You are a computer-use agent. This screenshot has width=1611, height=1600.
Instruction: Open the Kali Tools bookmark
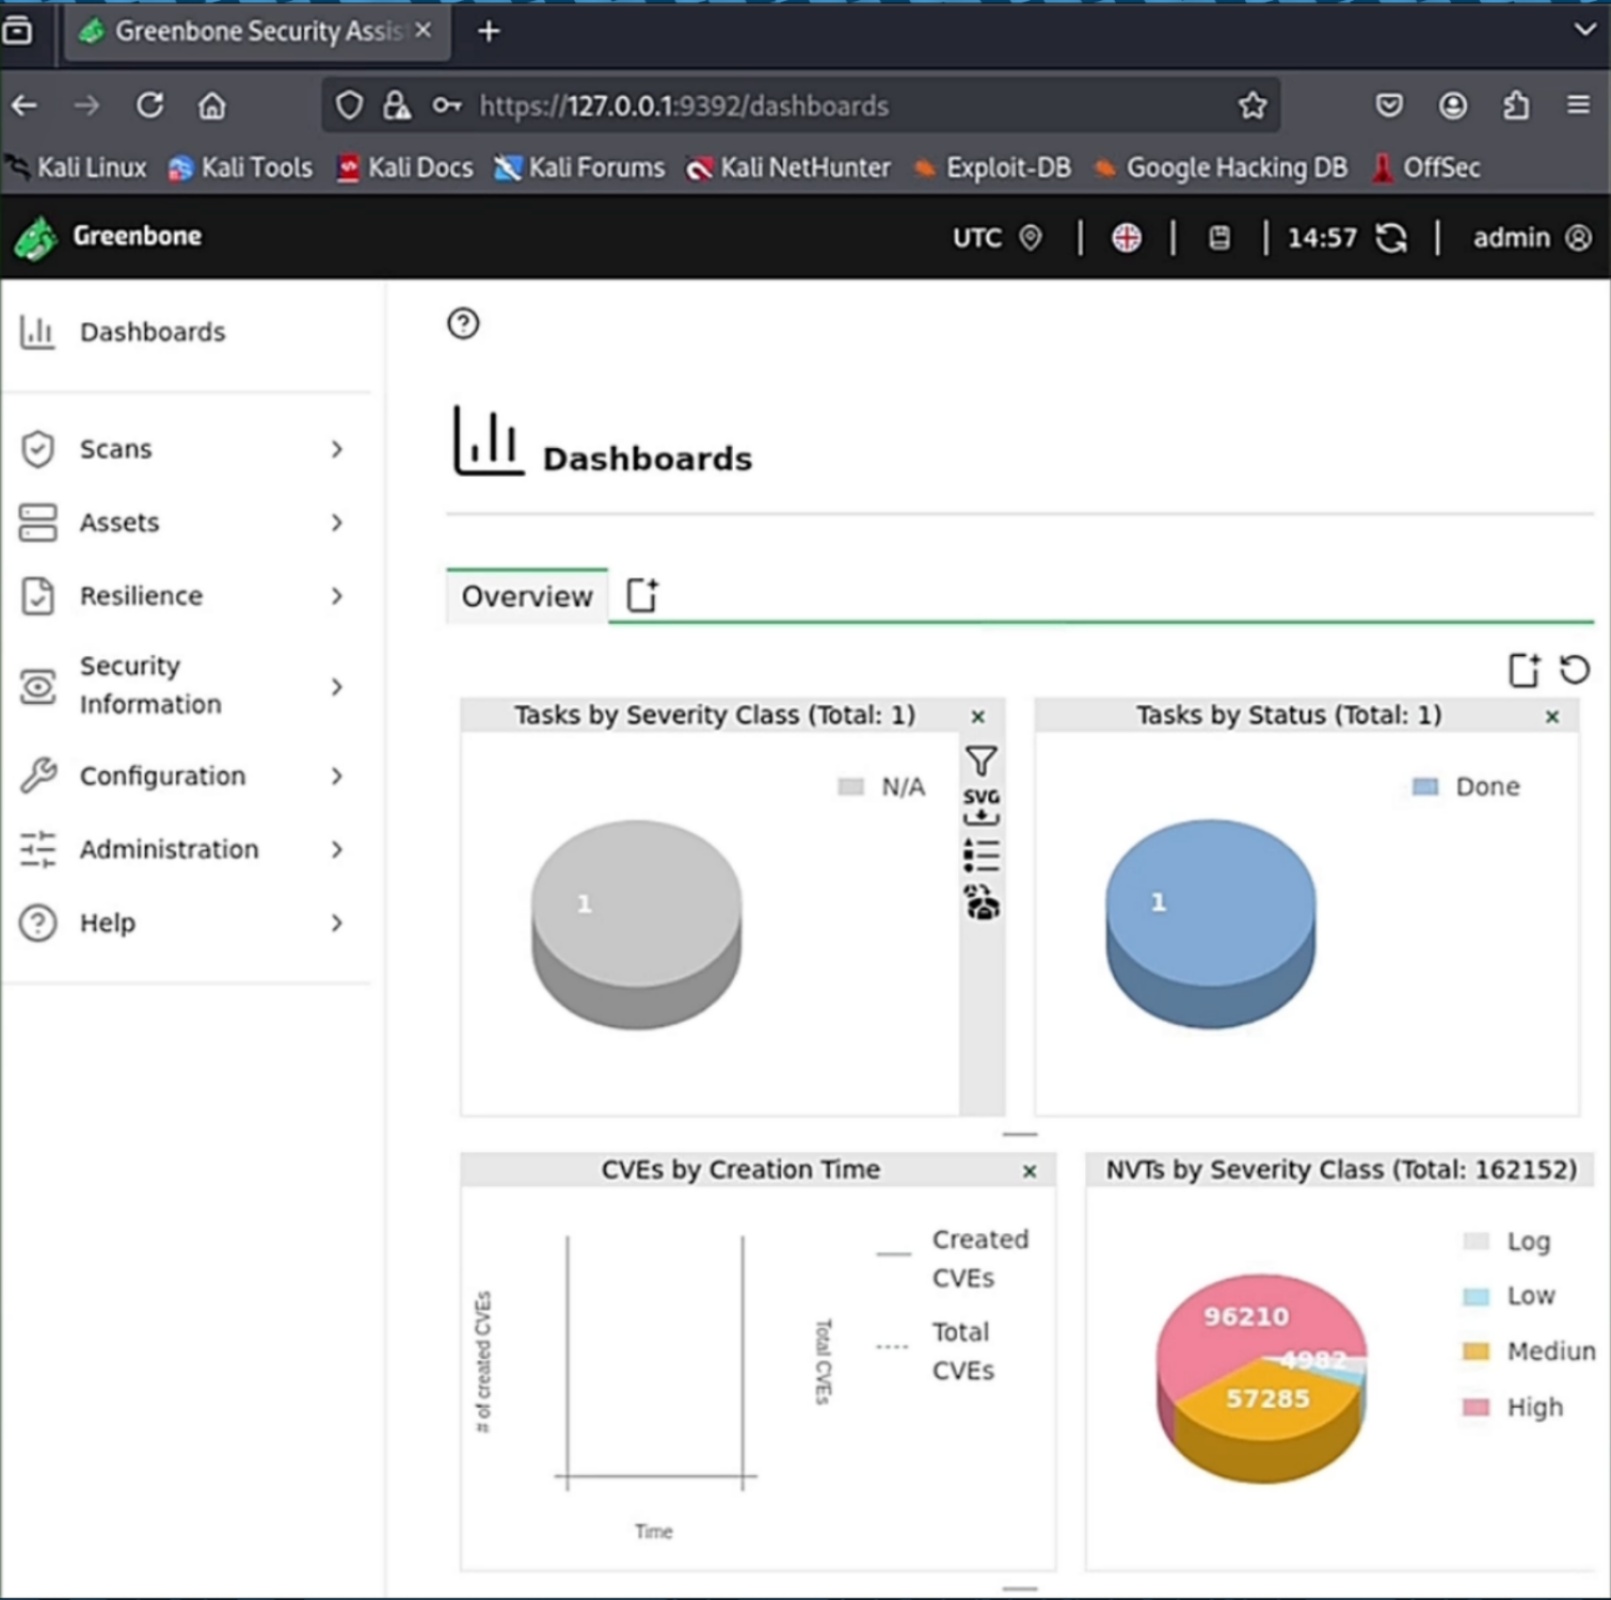(x=241, y=167)
